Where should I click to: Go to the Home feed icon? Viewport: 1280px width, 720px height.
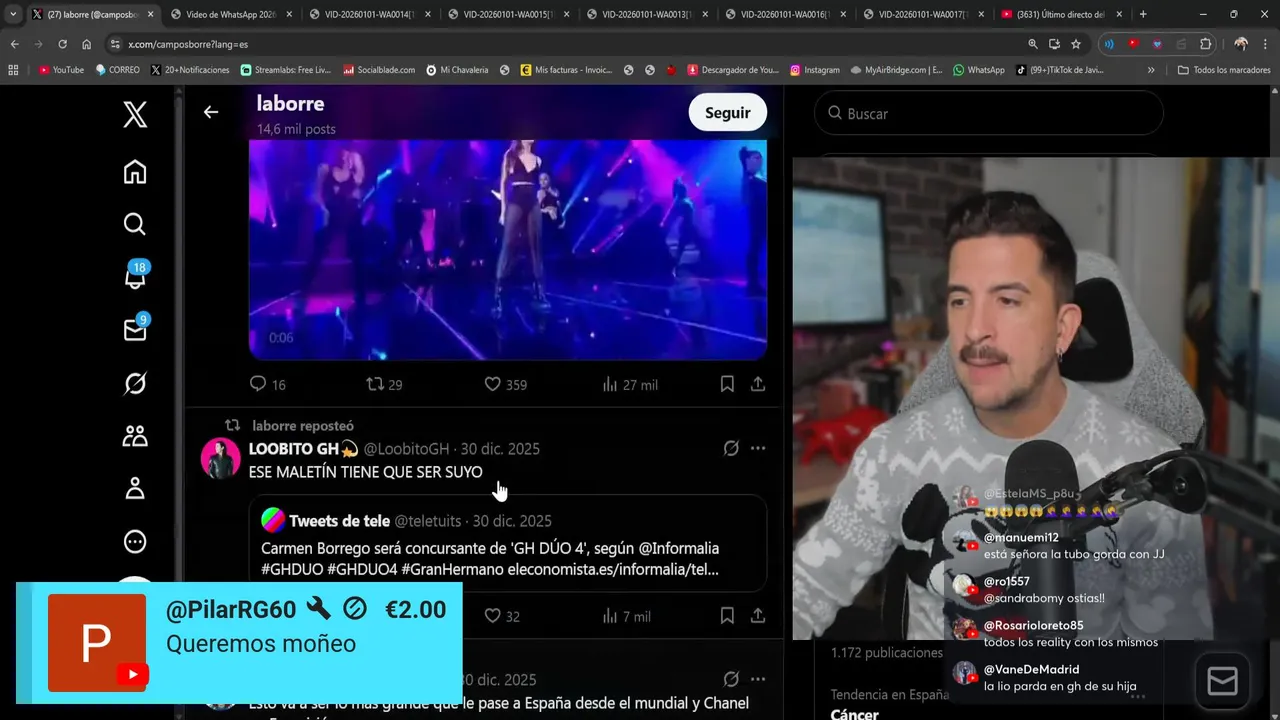coord(135,172)
